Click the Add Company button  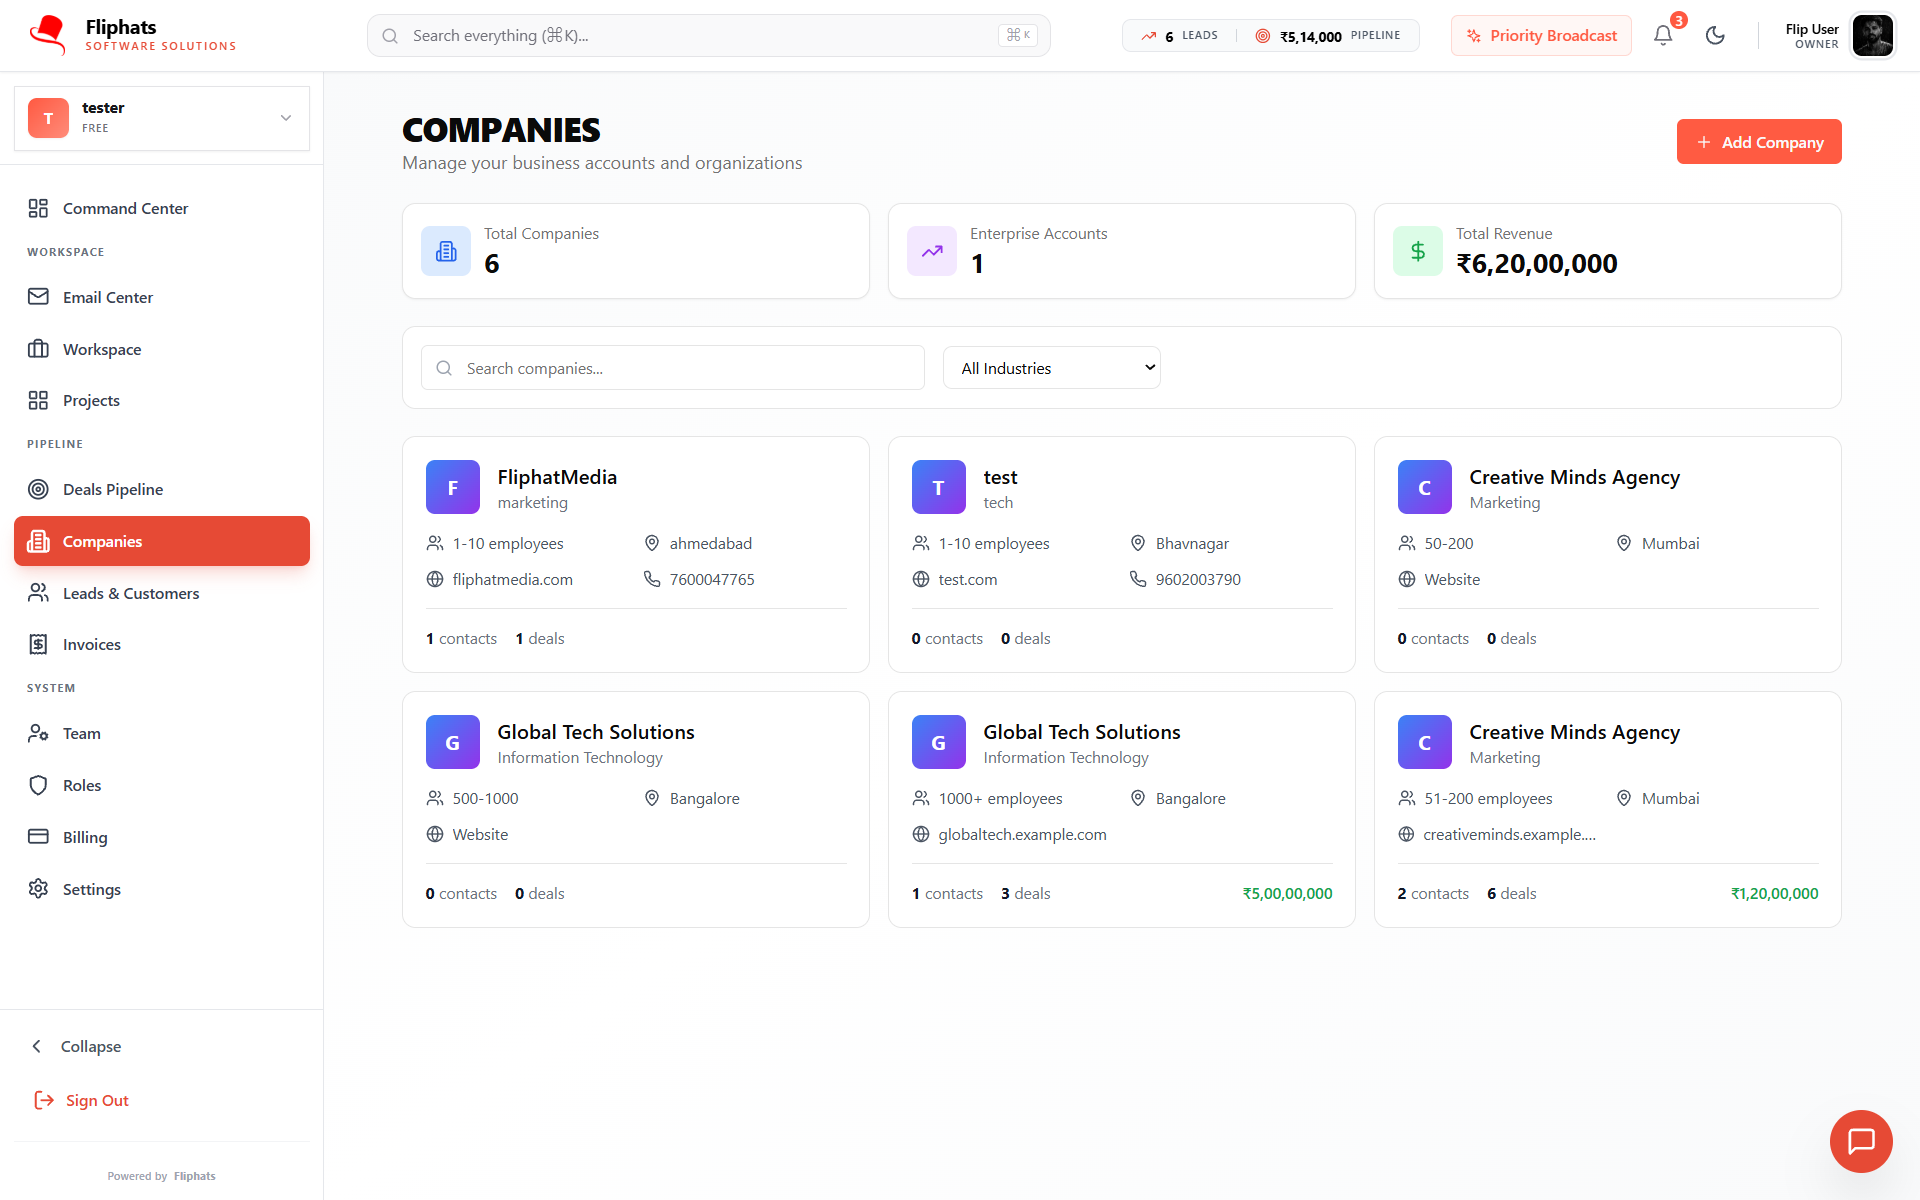1758,142
